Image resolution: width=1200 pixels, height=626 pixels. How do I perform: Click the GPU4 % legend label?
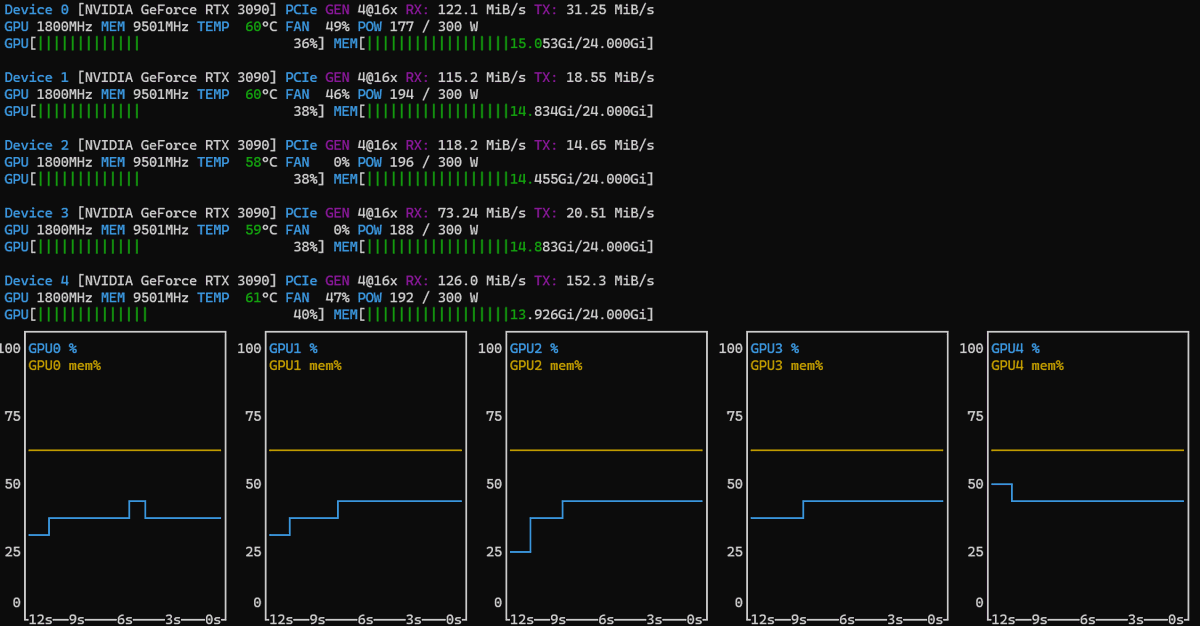click(x=1015, y=349)
